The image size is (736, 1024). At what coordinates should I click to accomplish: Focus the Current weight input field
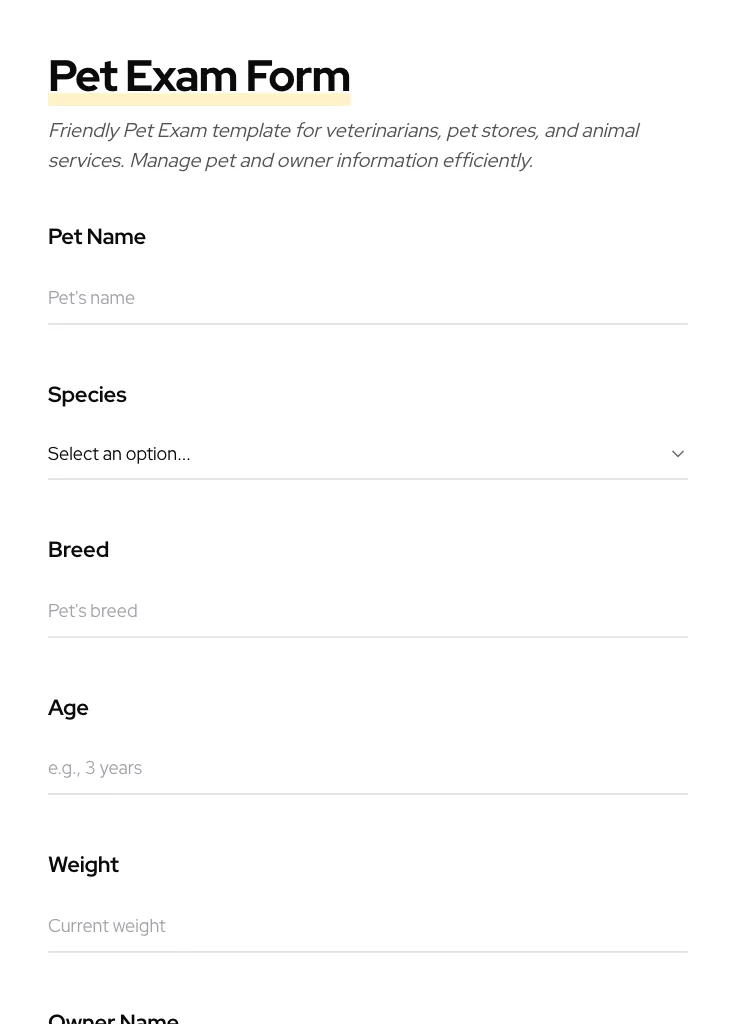(x=367, y=926)
